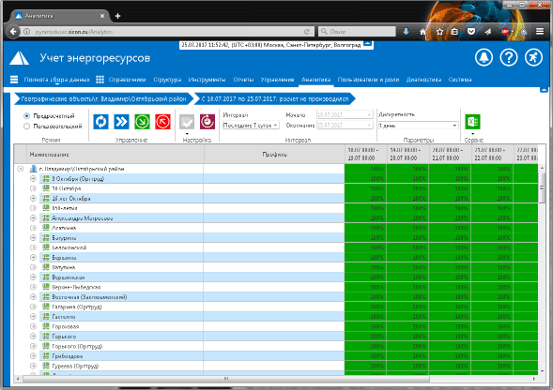This screenshot has height=390, width=553.
Task: Open the Последние 7 суток interval dropdown
Action: (x=251, y=125)
